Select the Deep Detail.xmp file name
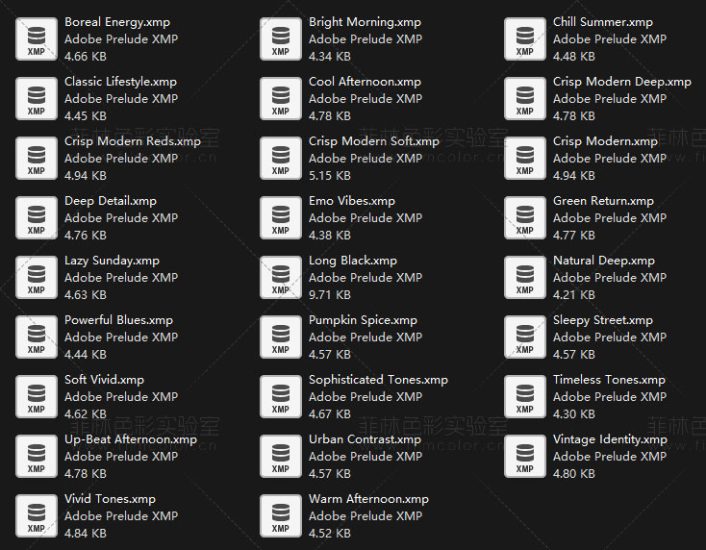 (110, 201)
